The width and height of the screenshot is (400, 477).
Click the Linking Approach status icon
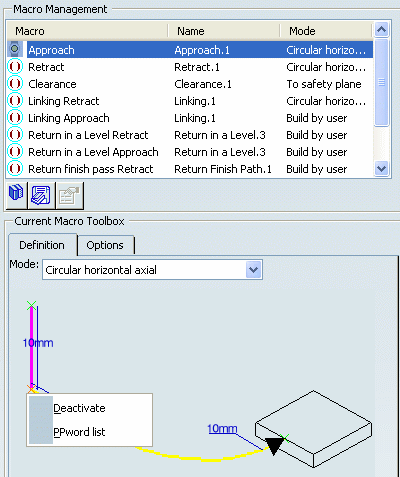15,118
